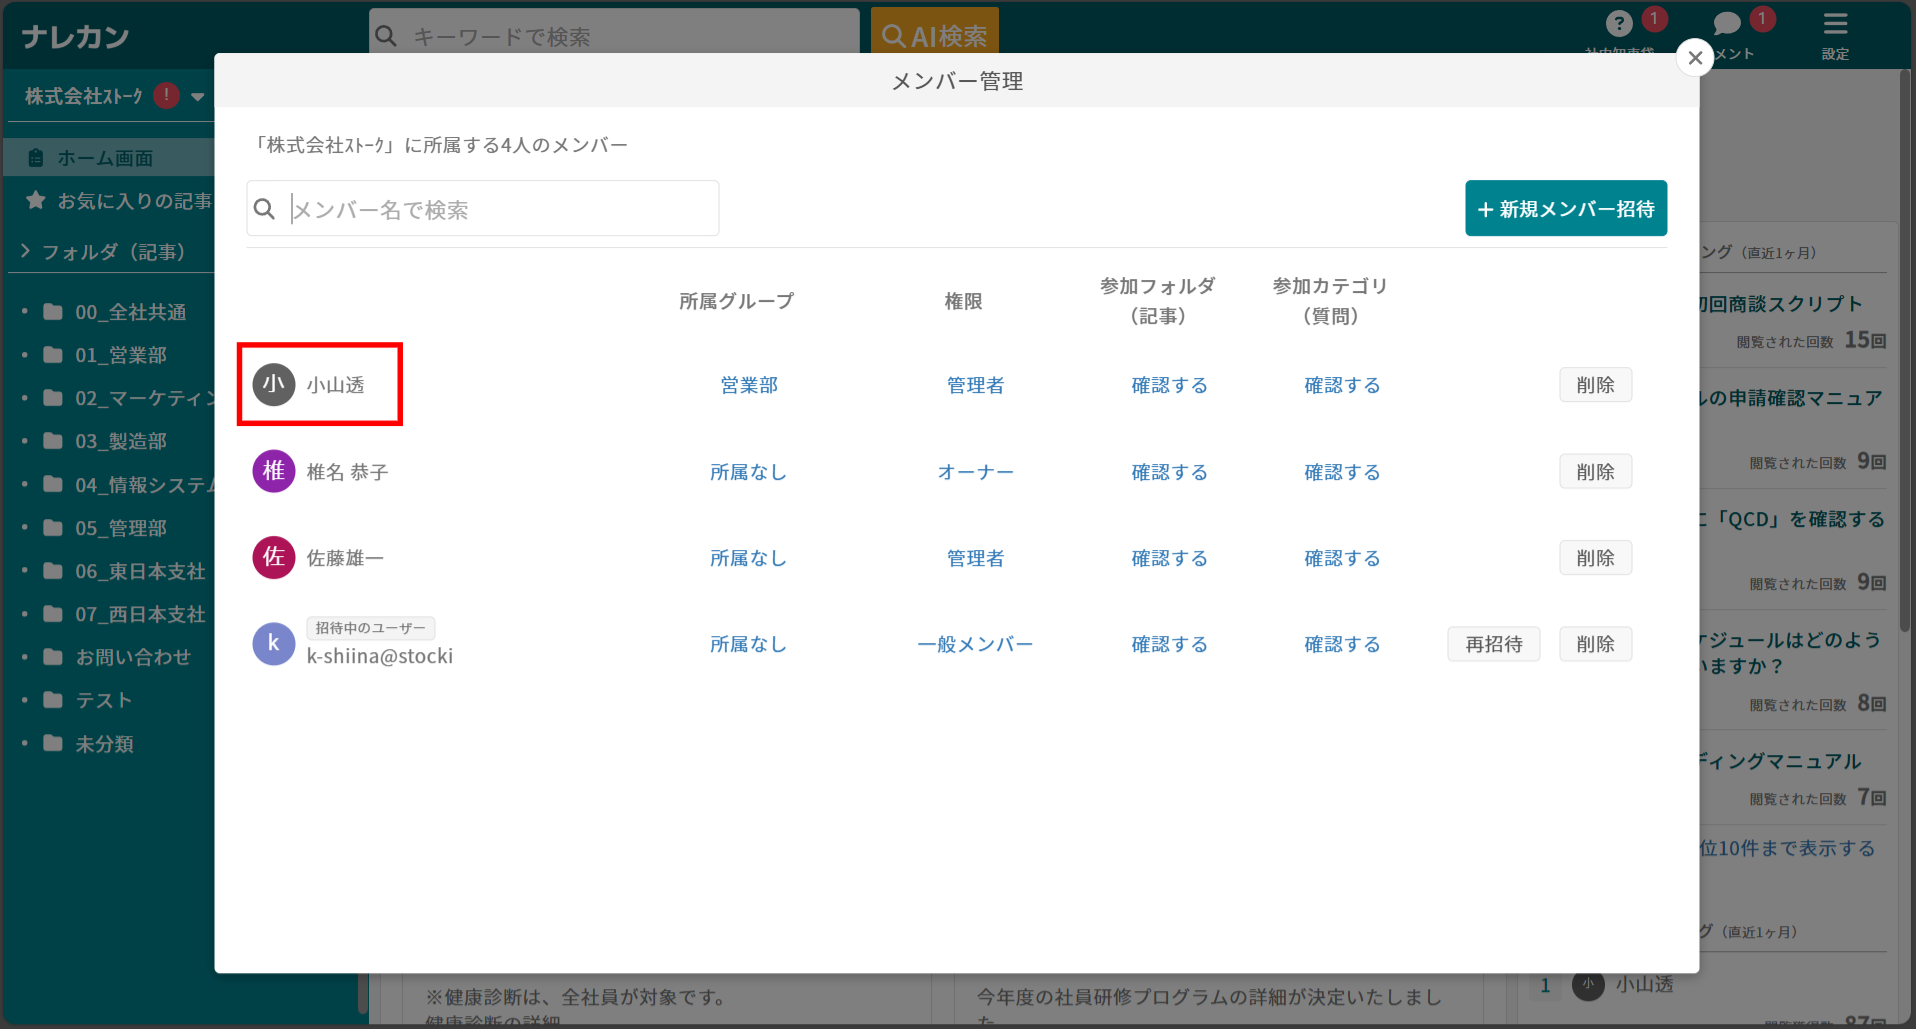Click 小山透's circular avatar icon
This screenshot has width=1916, height=1029.
point(273,384)
